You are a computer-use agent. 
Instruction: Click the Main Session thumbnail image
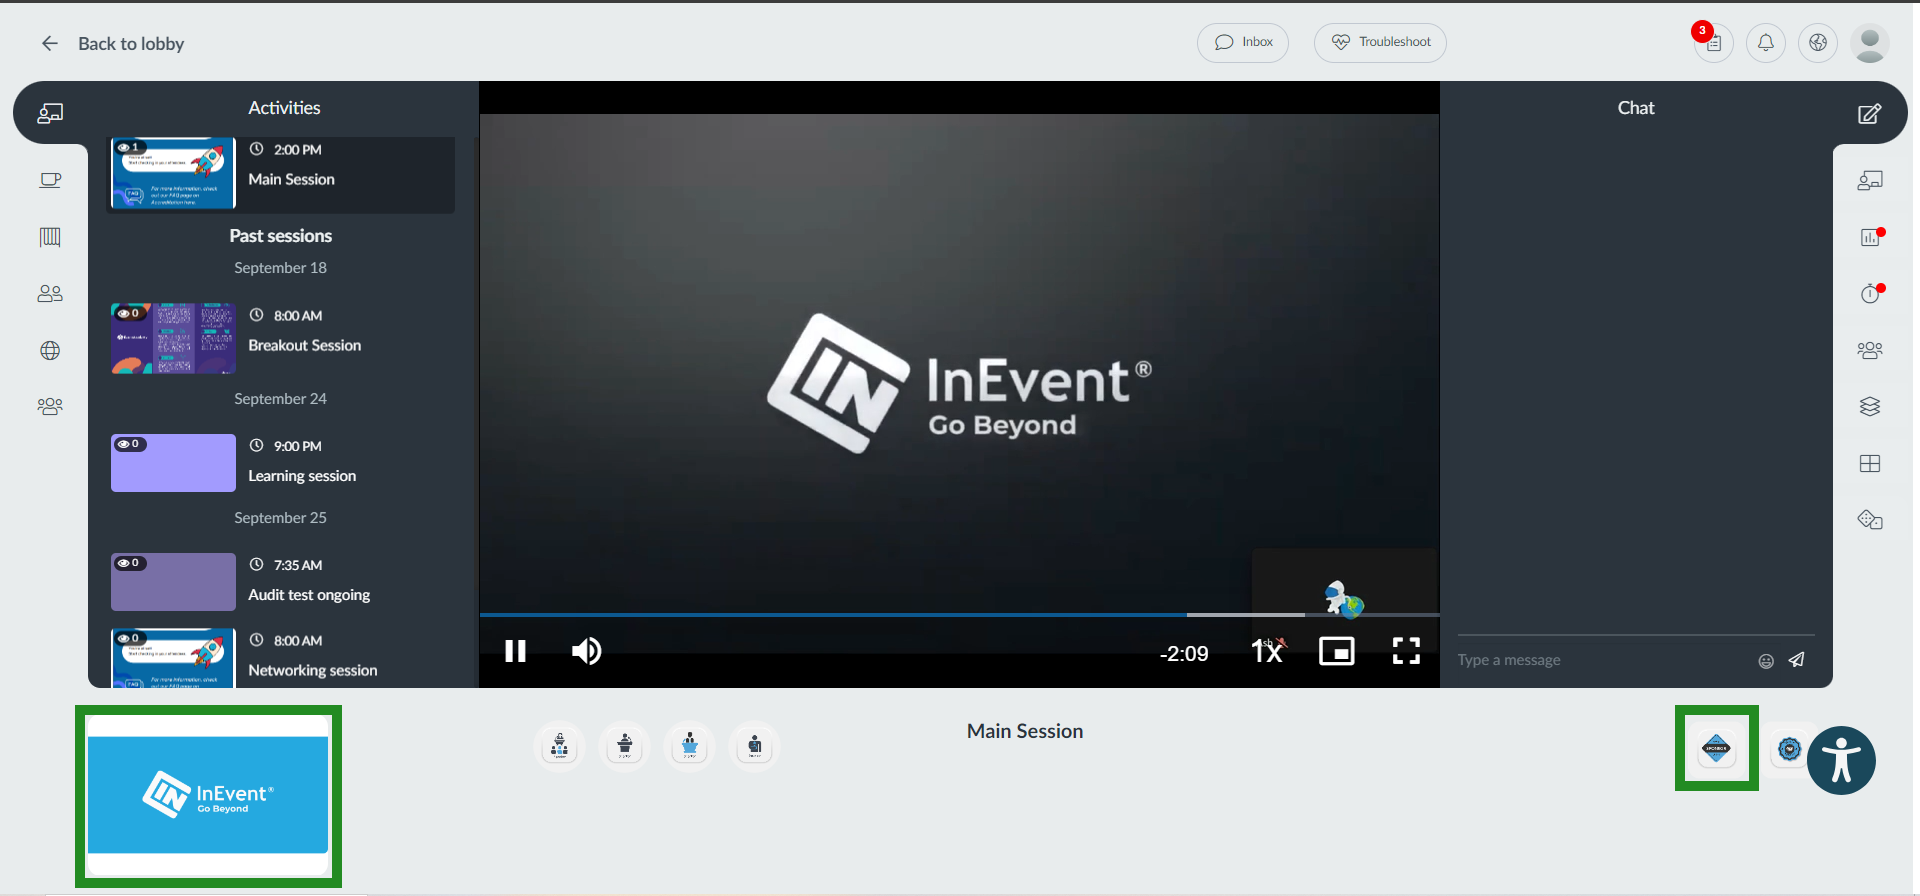coord(173,173)
